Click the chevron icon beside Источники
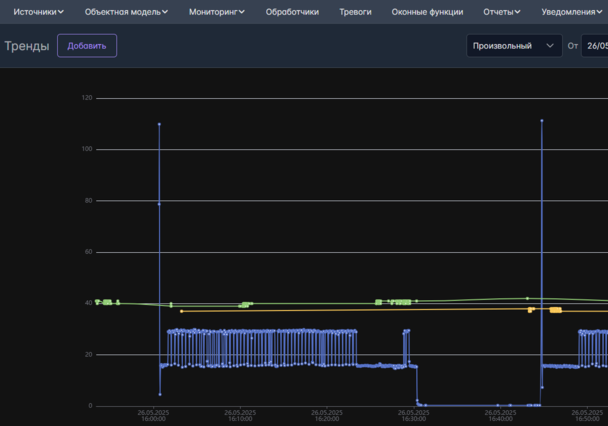Screen dimensions: 608x426 pyautogui.click(x=61, y=12)
